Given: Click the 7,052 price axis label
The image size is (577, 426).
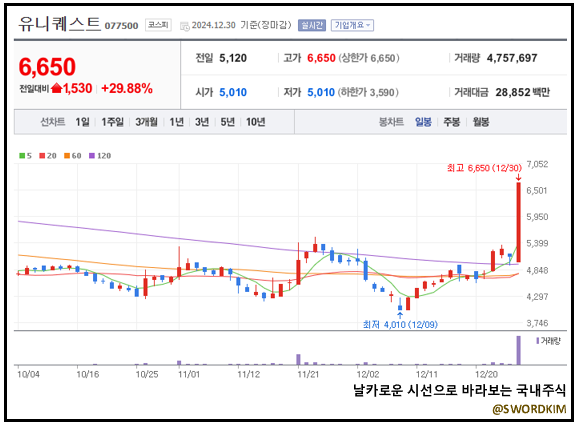Looking at the screenshot, I should [537, 164].
